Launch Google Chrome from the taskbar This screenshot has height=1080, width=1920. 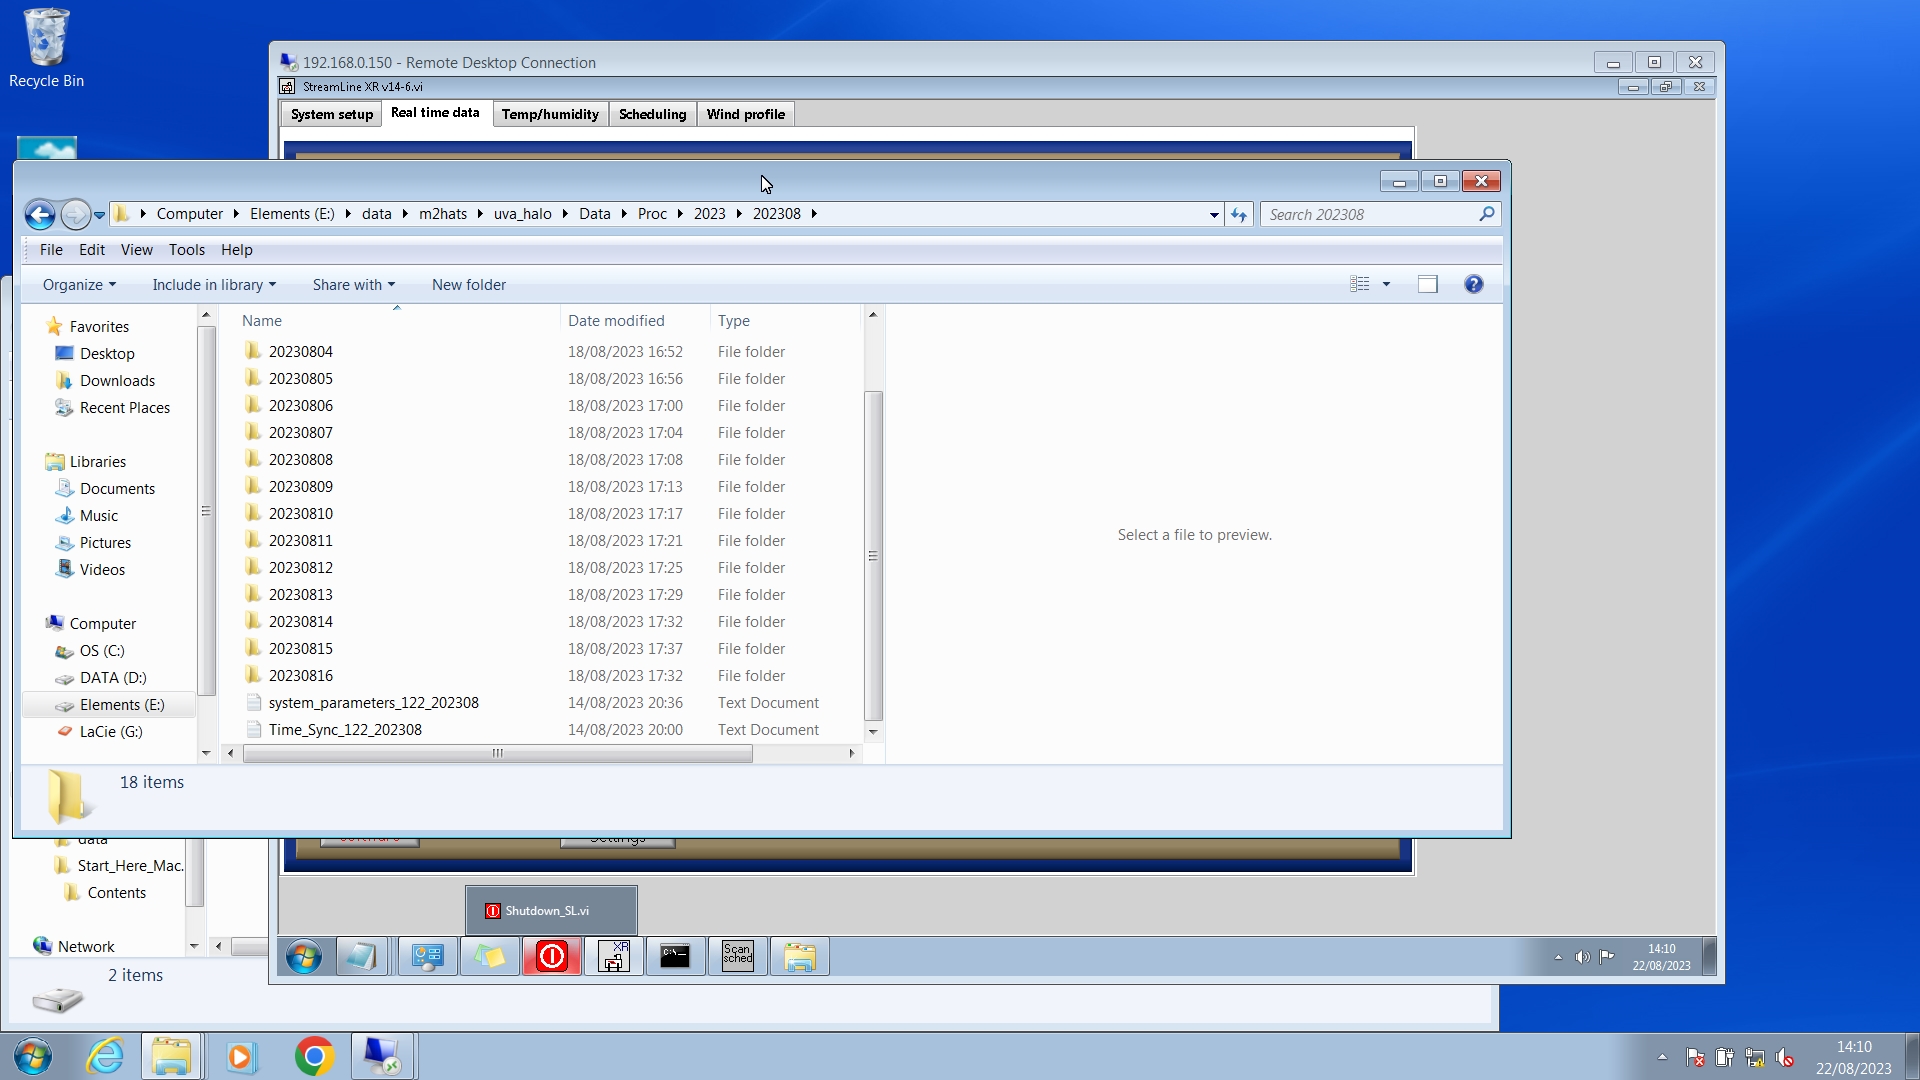tap(314, 1056)
